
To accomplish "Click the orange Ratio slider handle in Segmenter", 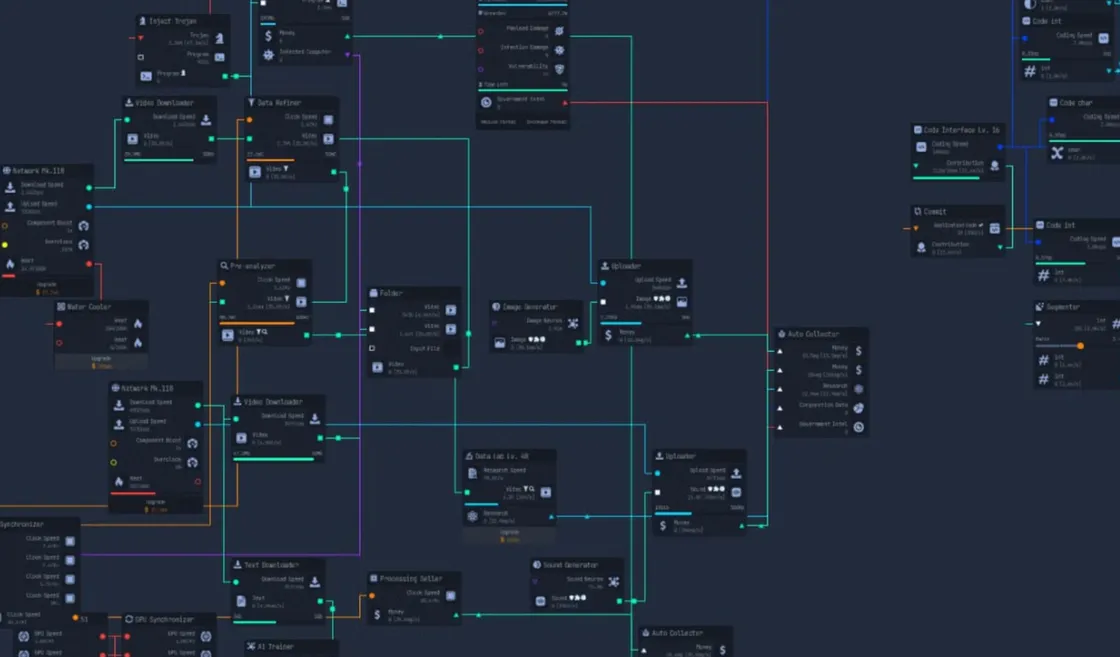I will coord(1080,346).
